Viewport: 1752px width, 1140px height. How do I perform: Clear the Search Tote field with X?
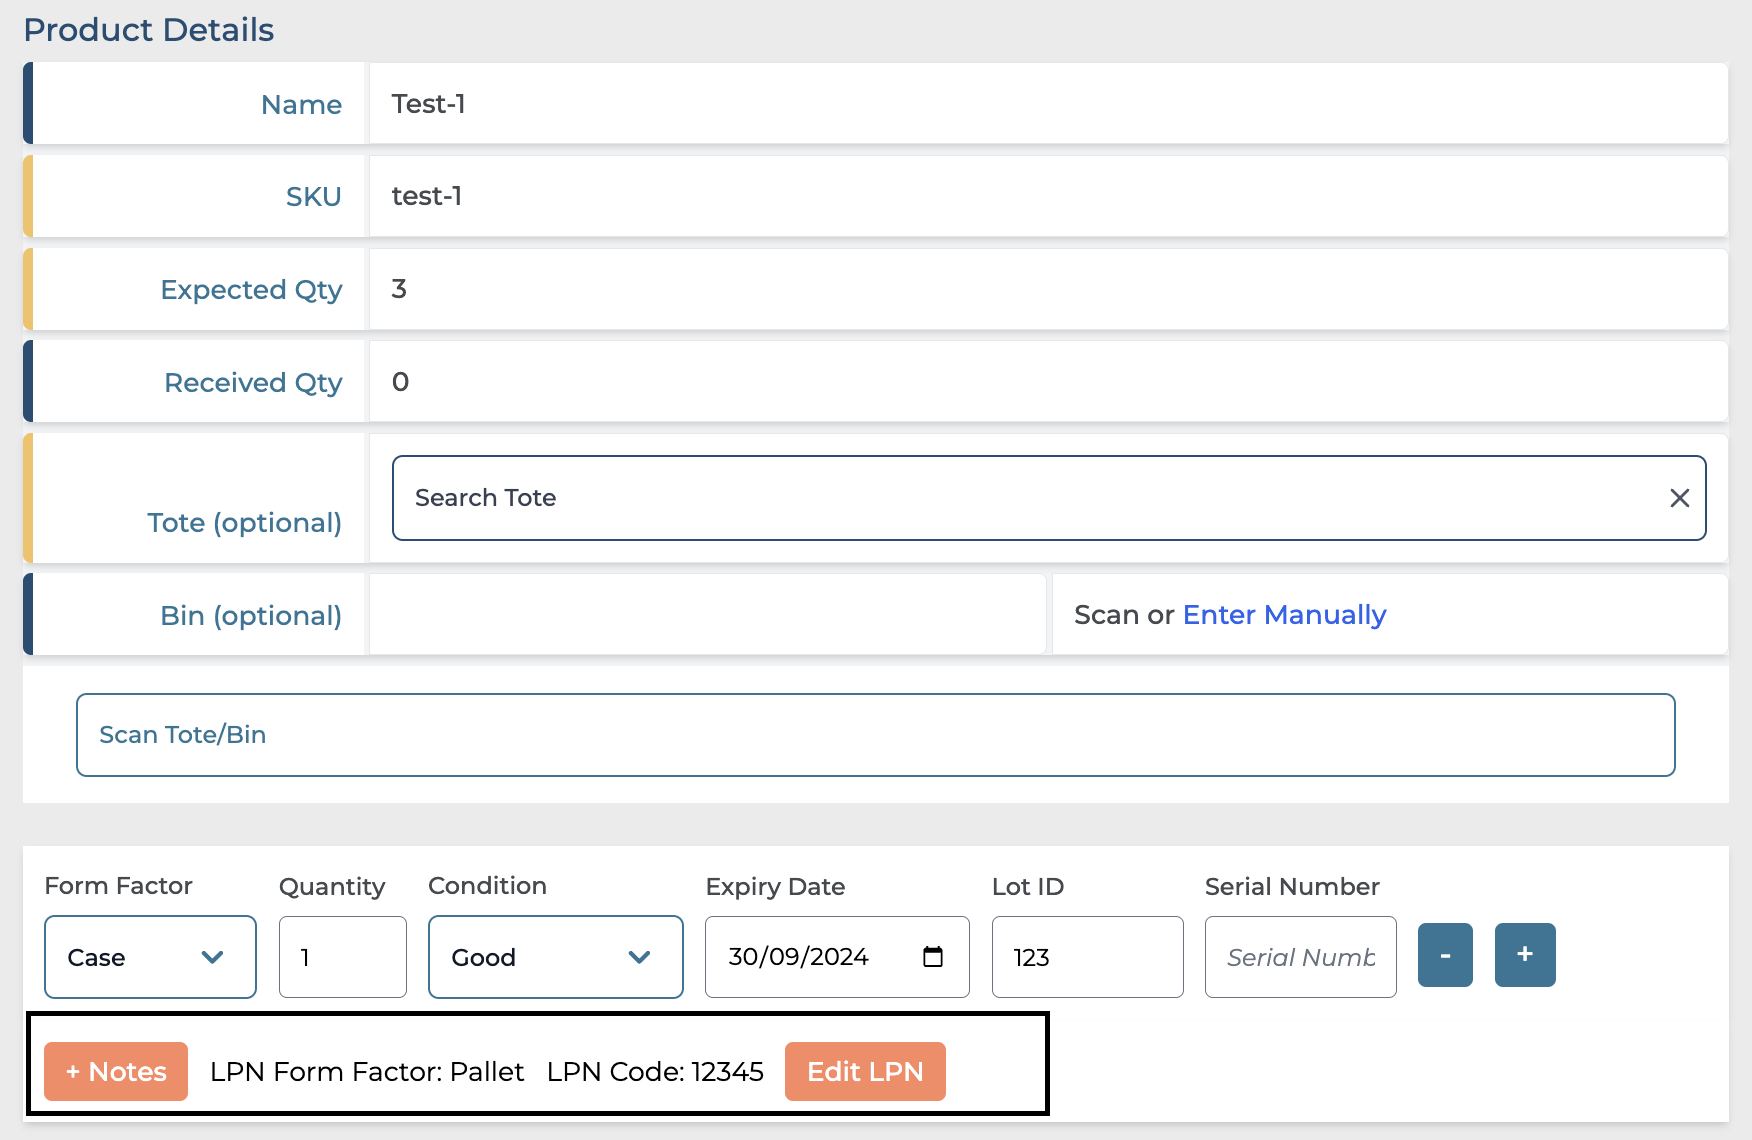coord(1679,498)
